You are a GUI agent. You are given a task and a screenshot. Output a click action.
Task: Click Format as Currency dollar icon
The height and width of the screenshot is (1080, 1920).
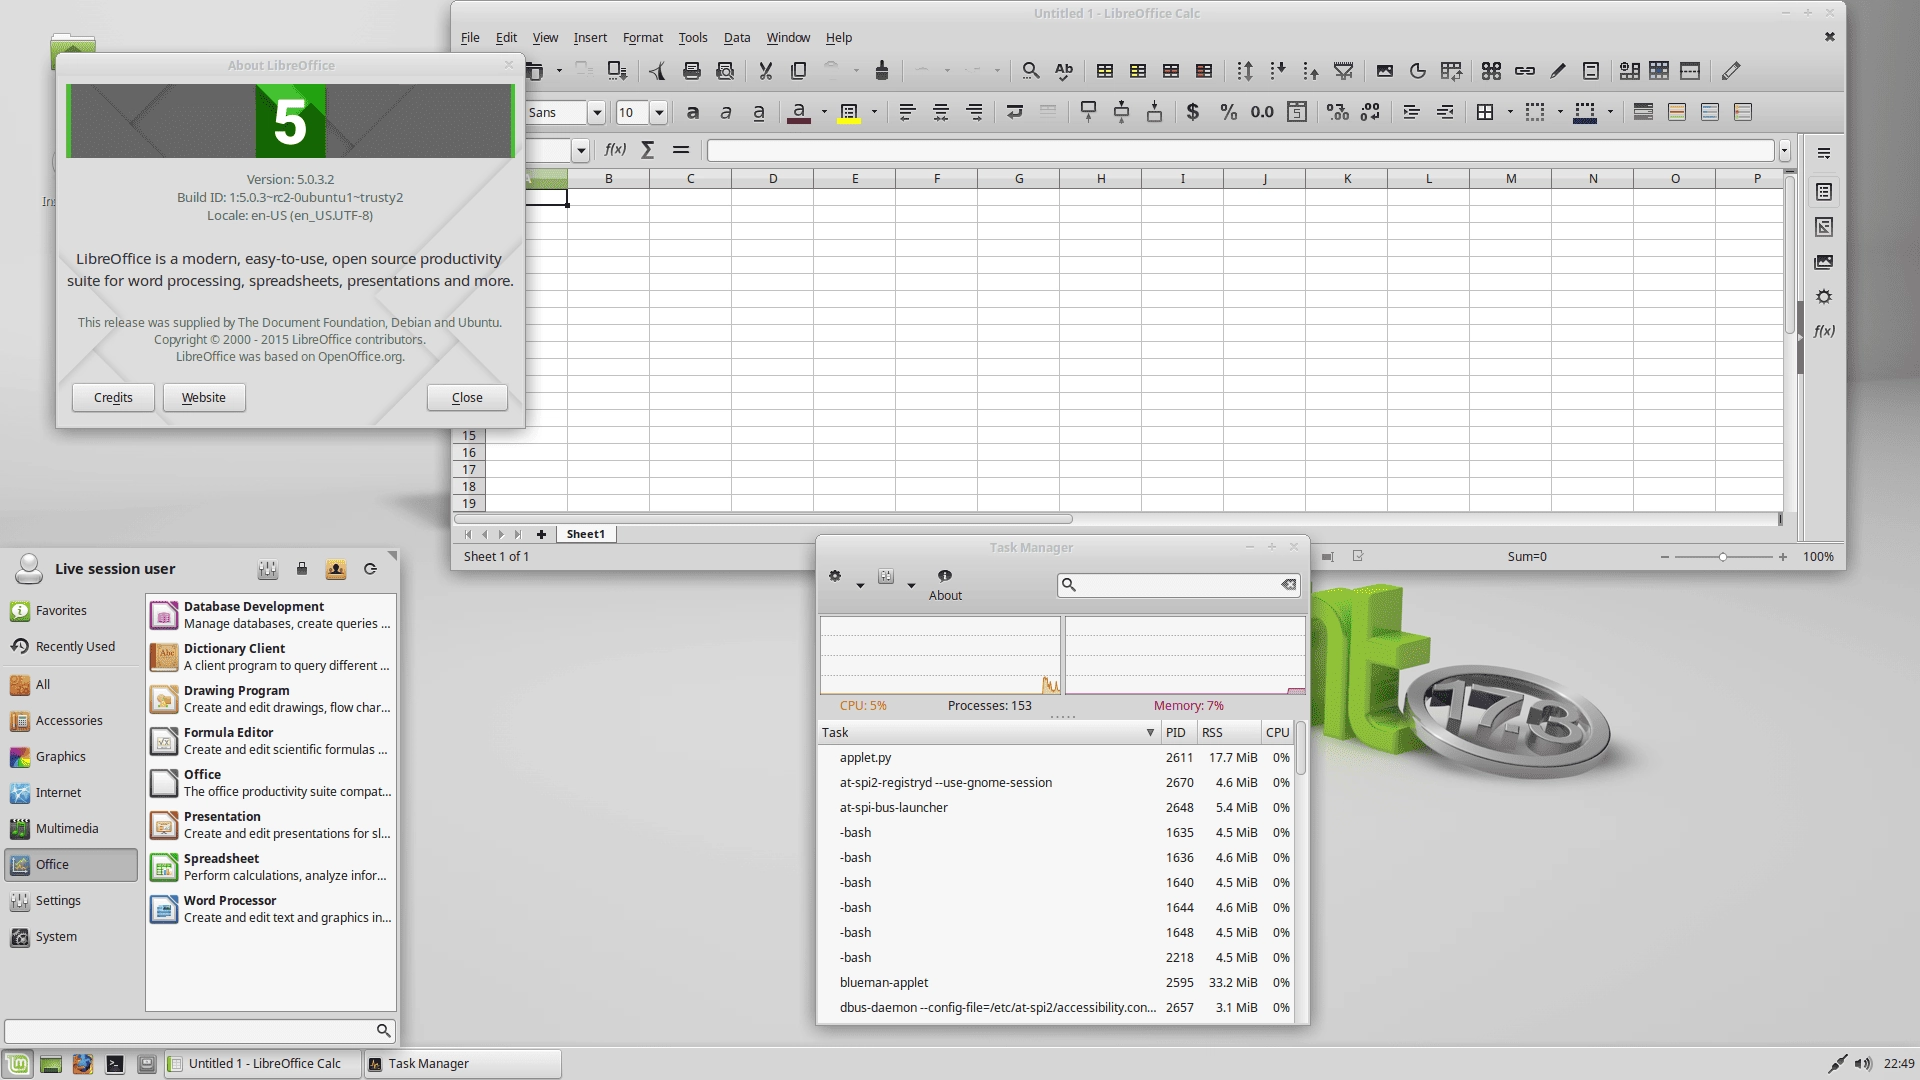click(x=1192, y=112)
